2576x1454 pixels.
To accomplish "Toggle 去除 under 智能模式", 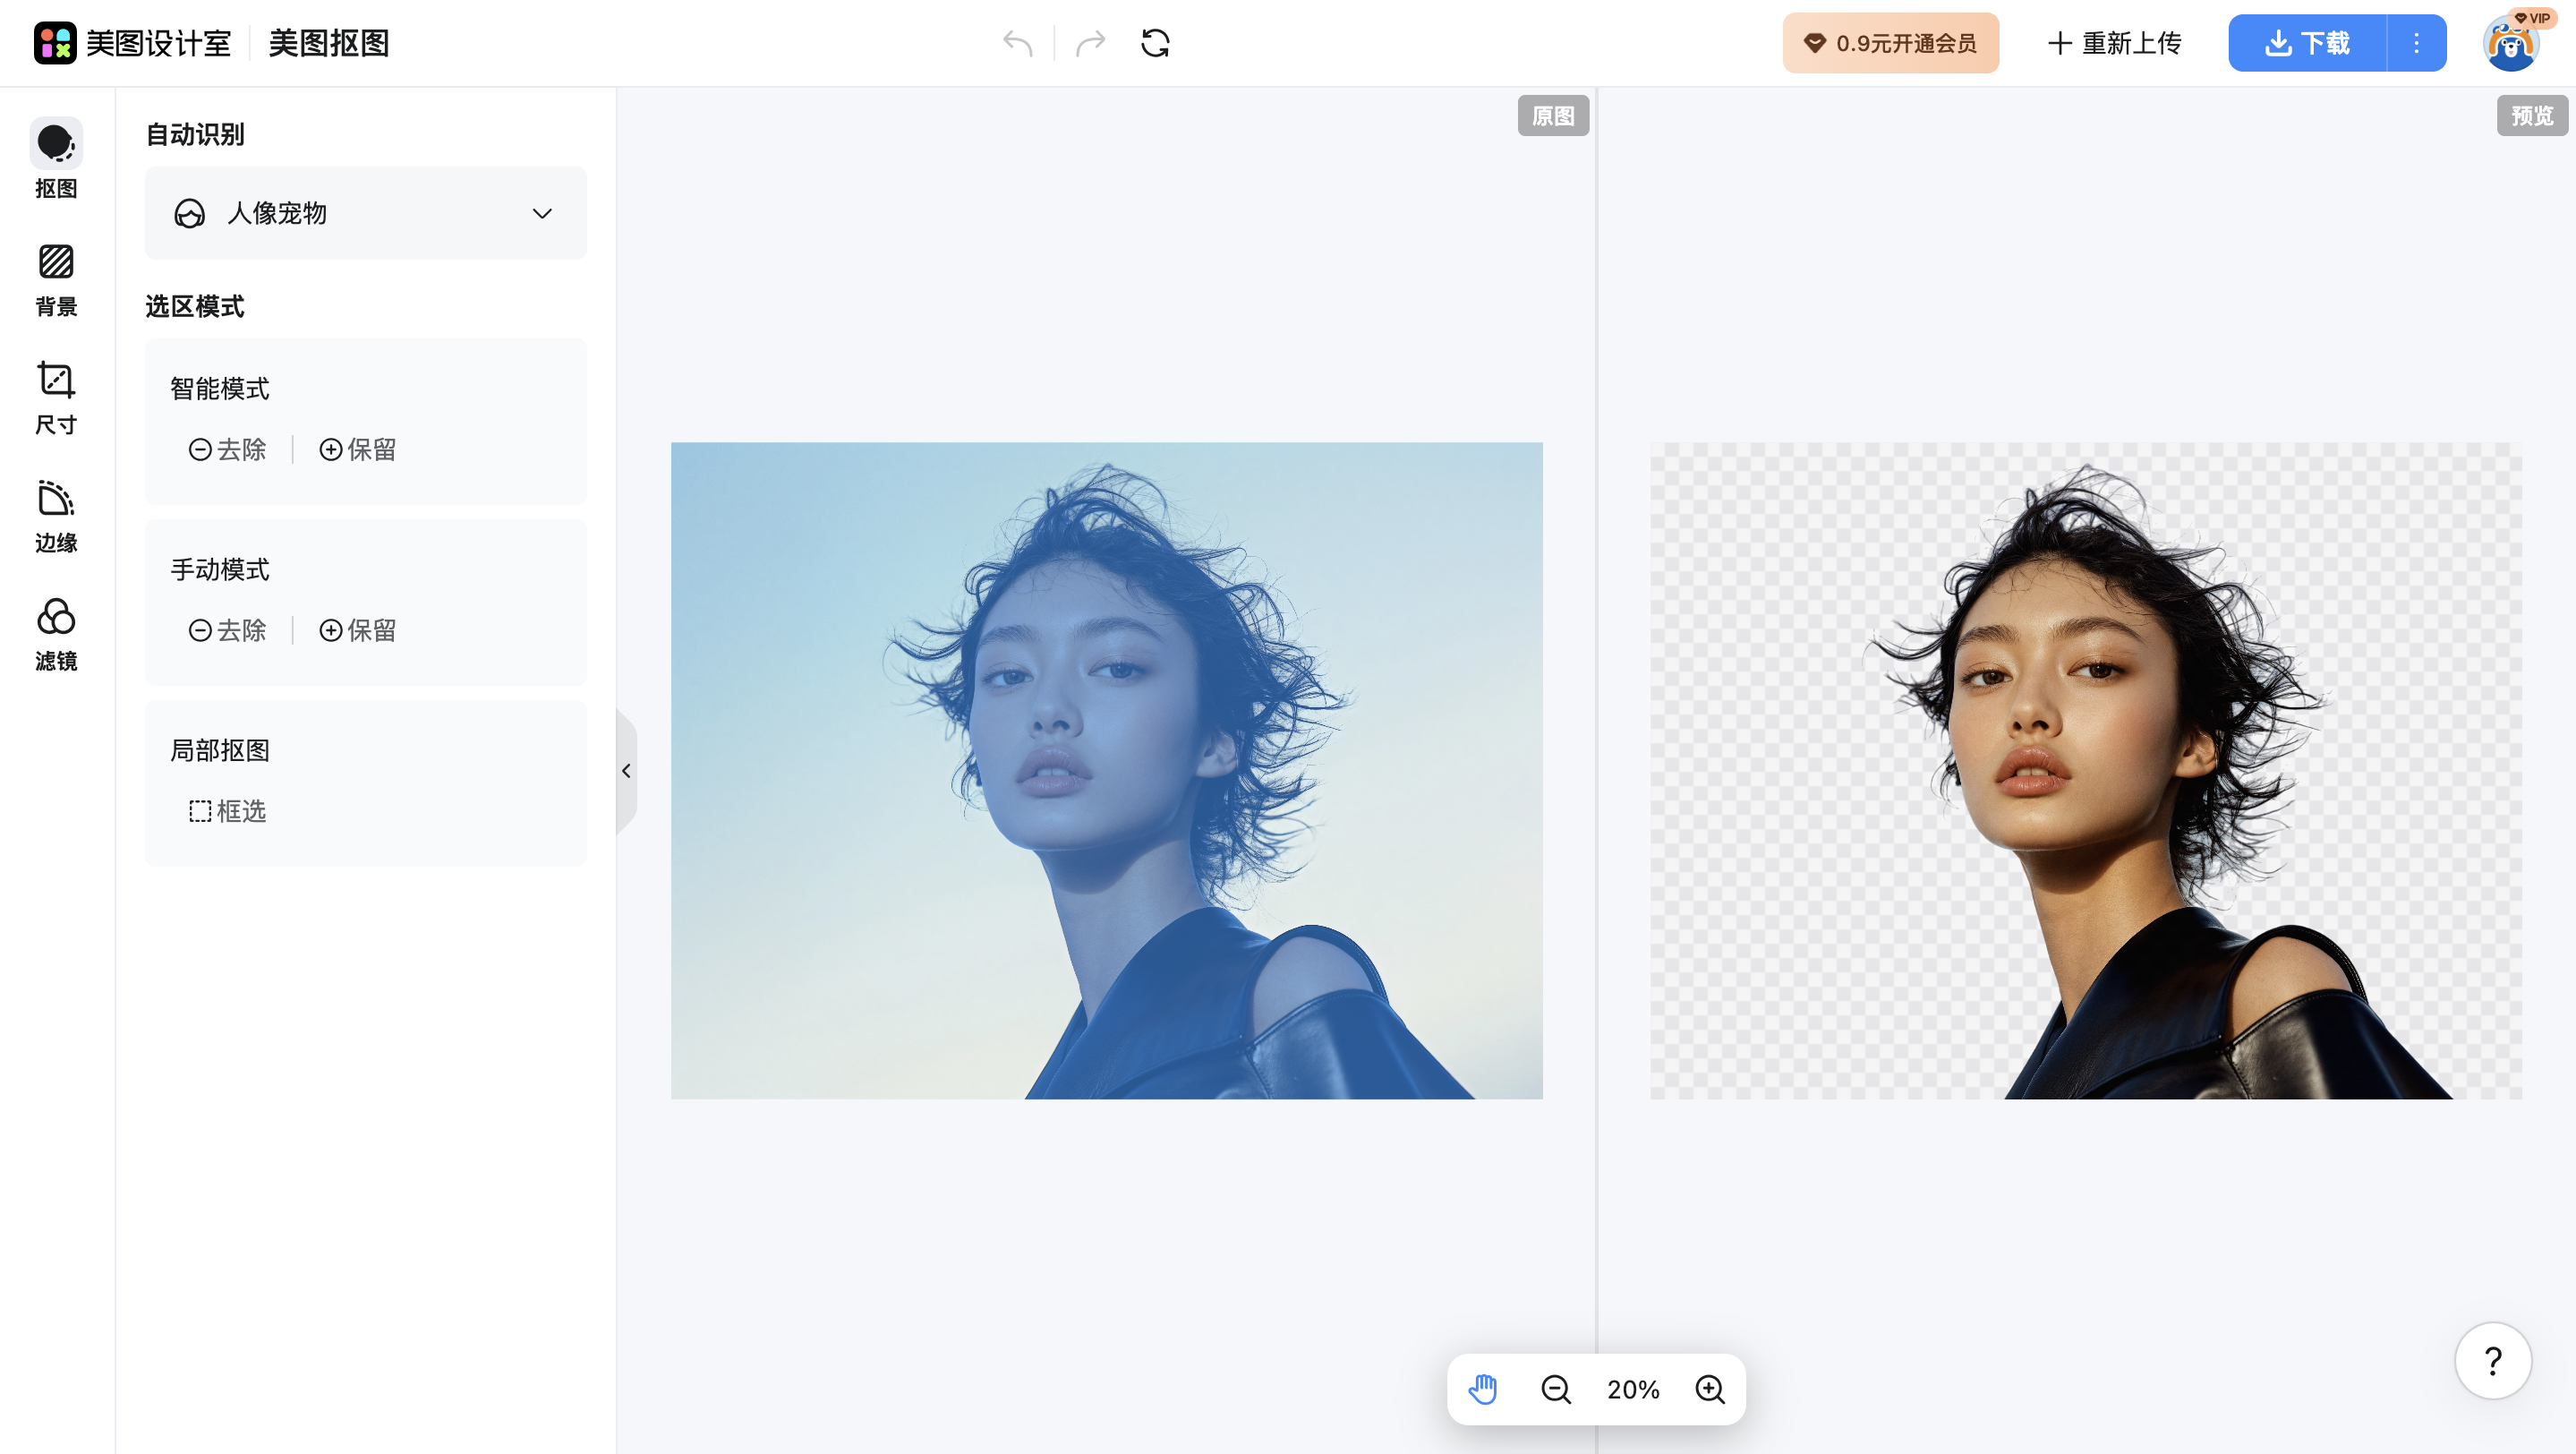I will pyautogui.click(x=228, y=449).
